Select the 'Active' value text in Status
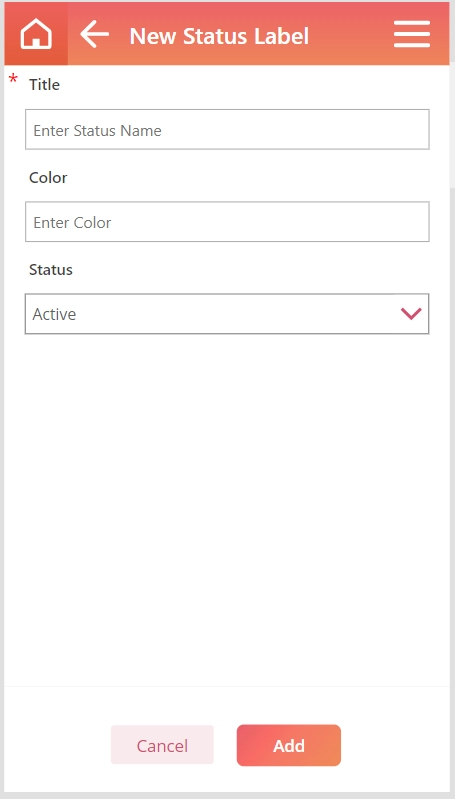455x799 pixels. point(54,314)
